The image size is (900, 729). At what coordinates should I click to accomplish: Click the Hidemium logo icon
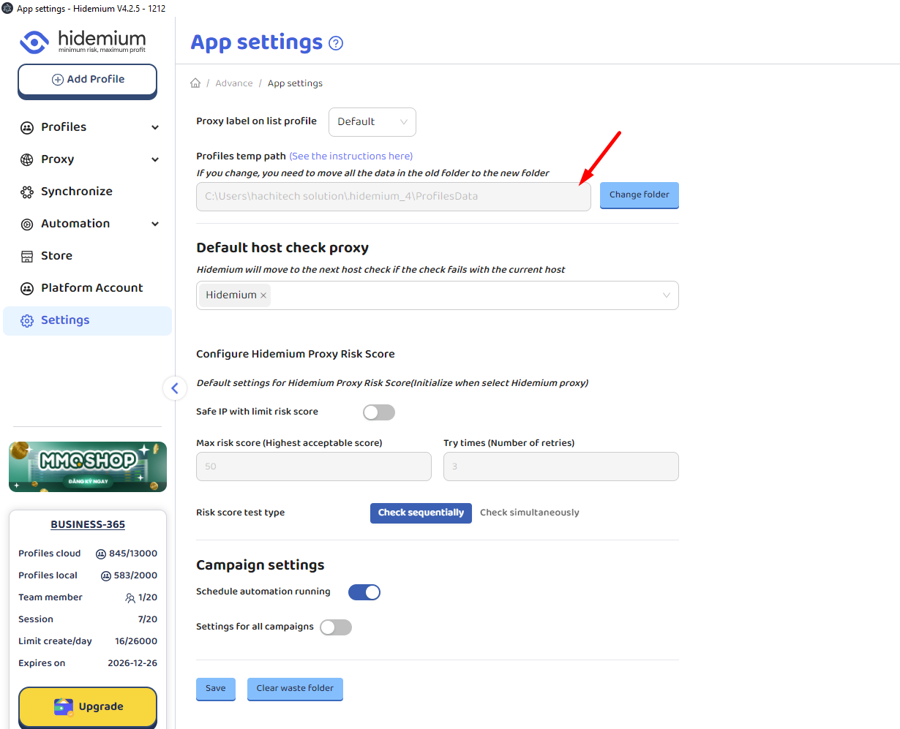(35, 42)
